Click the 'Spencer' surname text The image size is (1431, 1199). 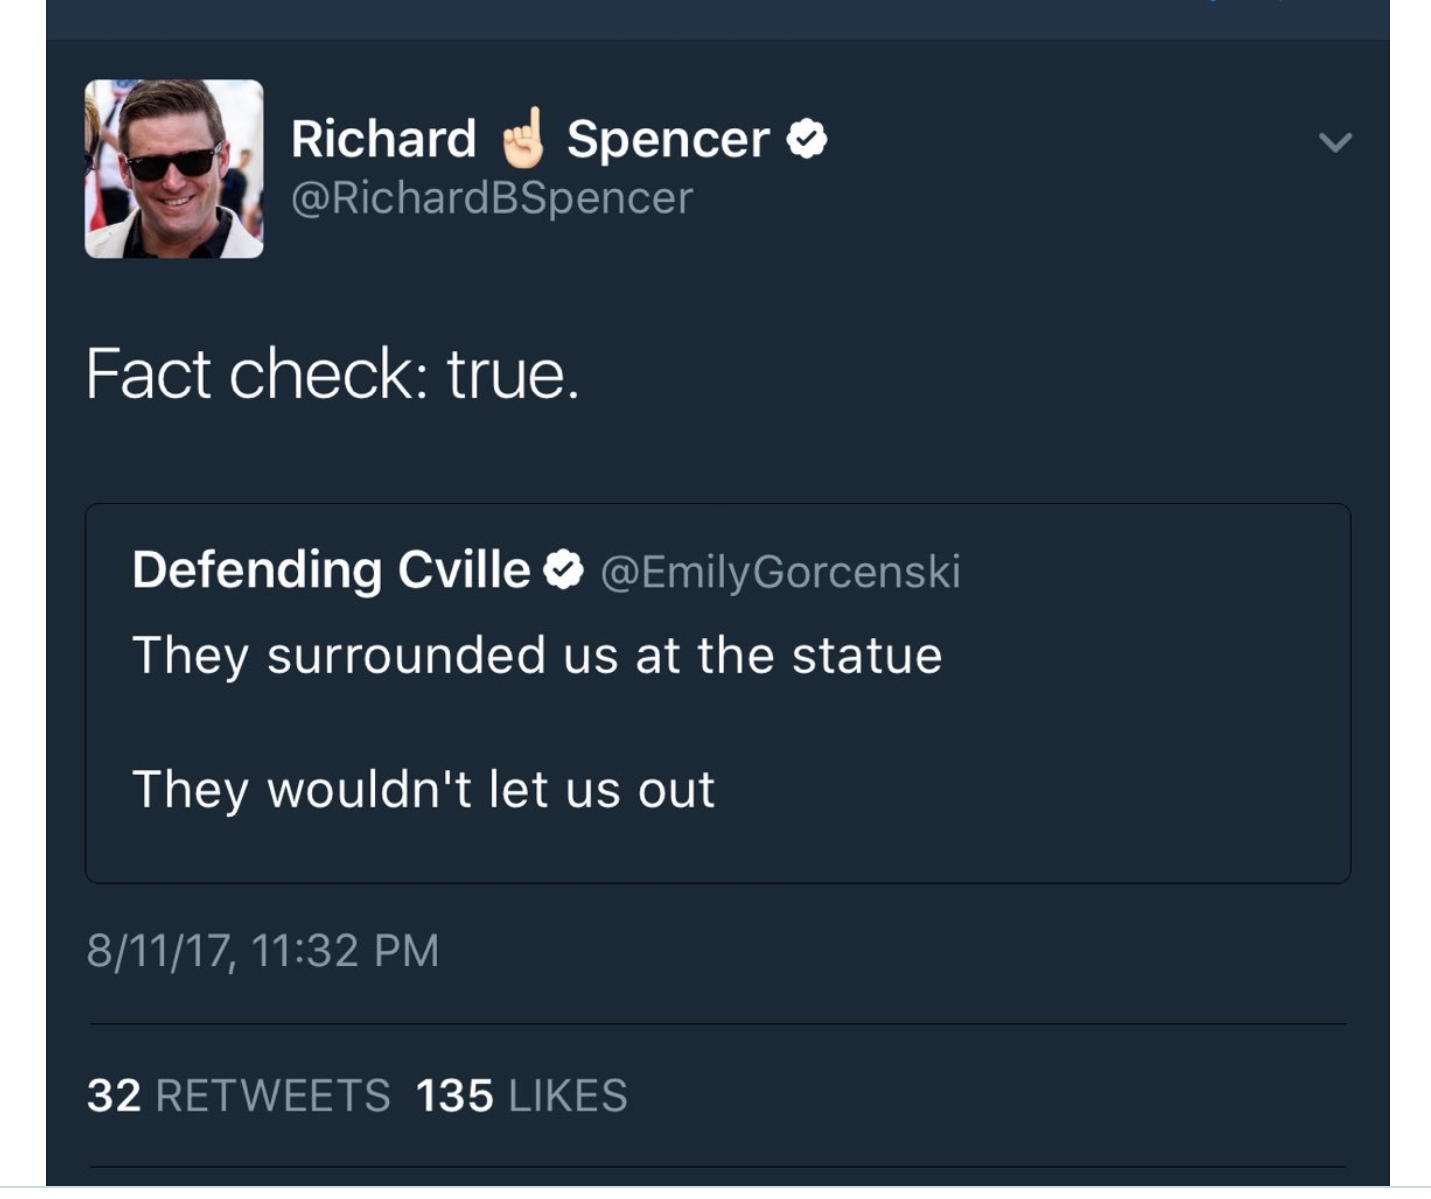point(668,139)
